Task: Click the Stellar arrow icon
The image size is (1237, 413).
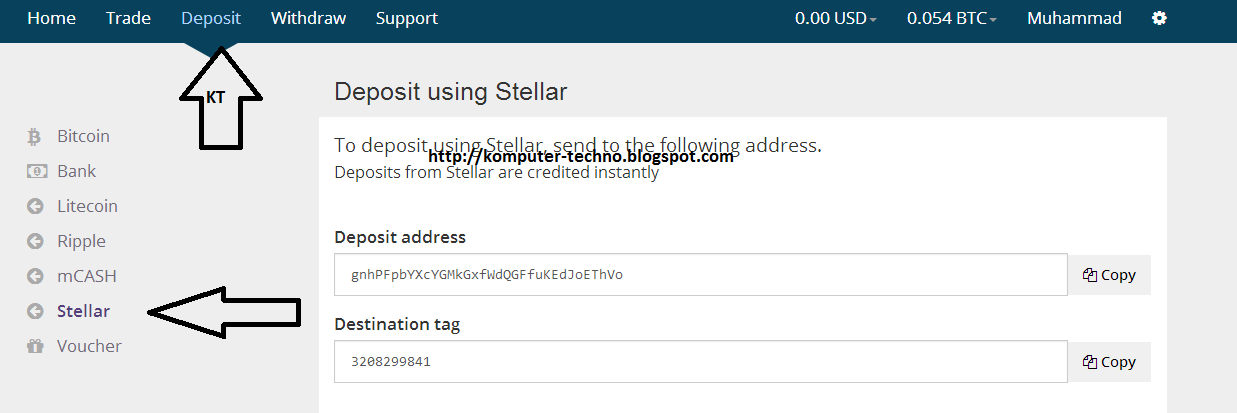Action: click(x=36, y=312)
